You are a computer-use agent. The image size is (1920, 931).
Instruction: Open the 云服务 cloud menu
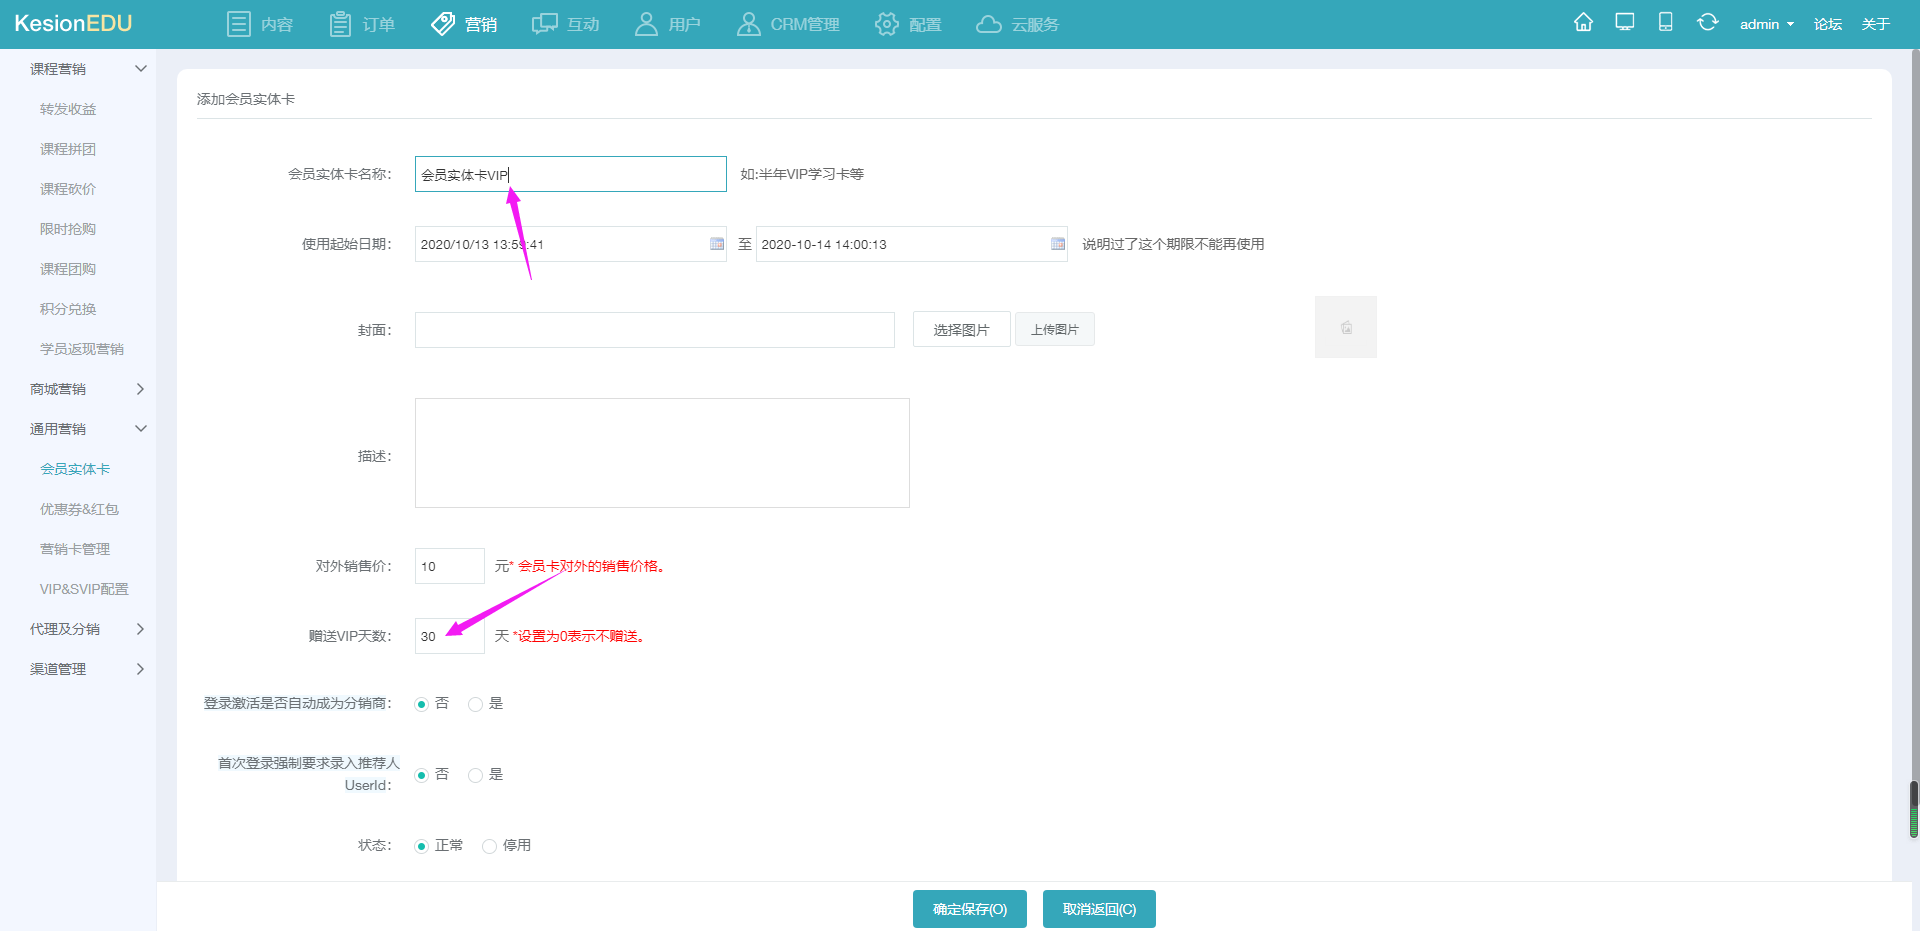[x=1017, y=24]
